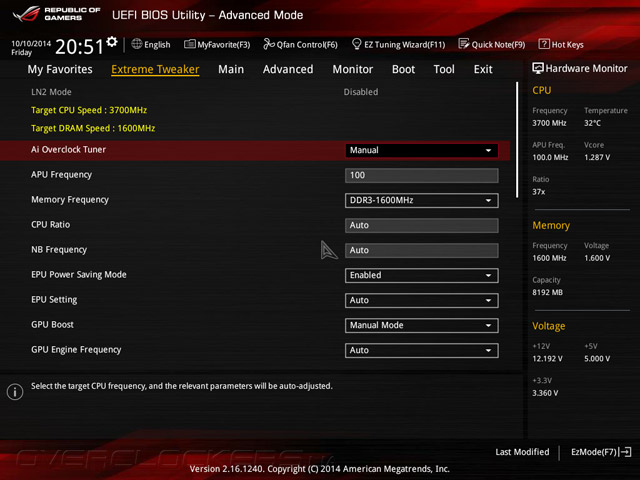
Task: Select the APU Frequency label
Action: 62,175
